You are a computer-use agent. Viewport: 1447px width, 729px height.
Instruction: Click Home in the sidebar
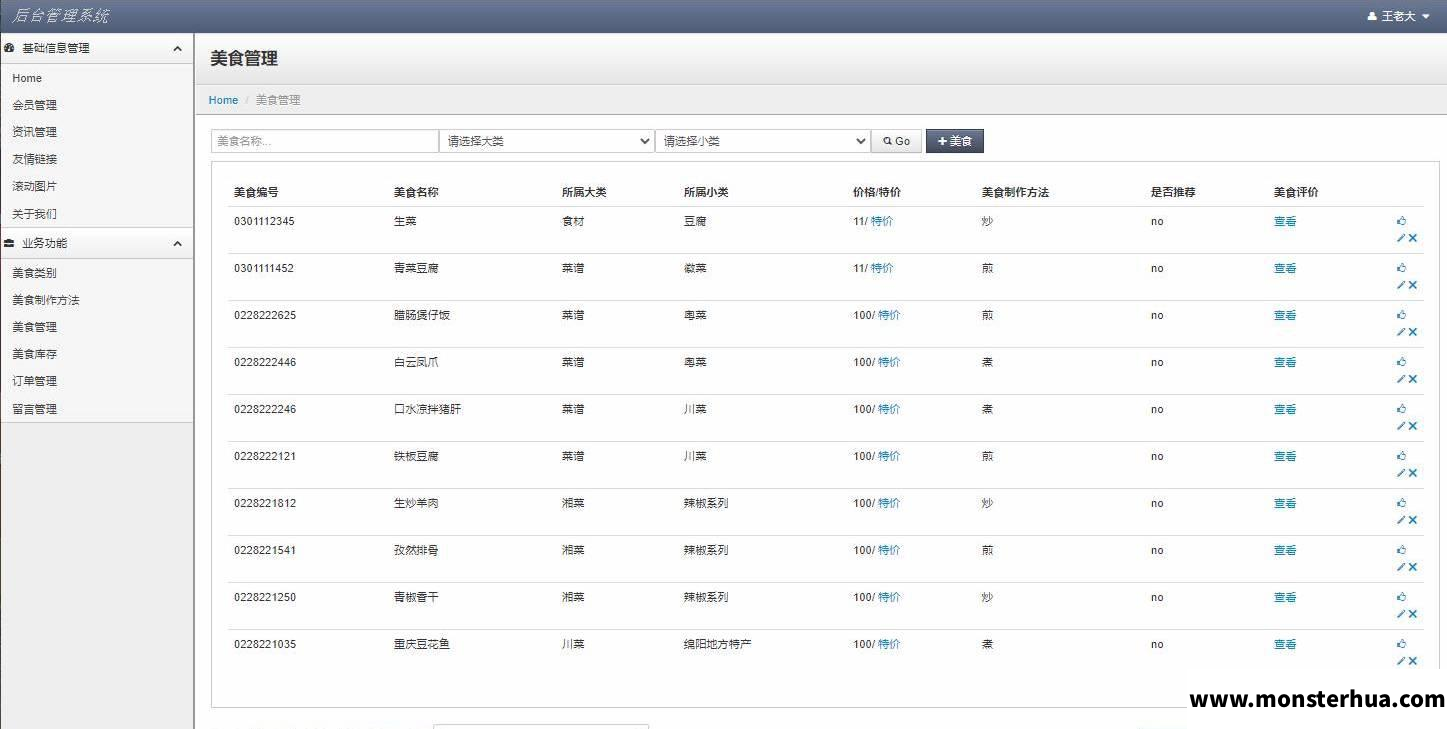click(27, 78)
